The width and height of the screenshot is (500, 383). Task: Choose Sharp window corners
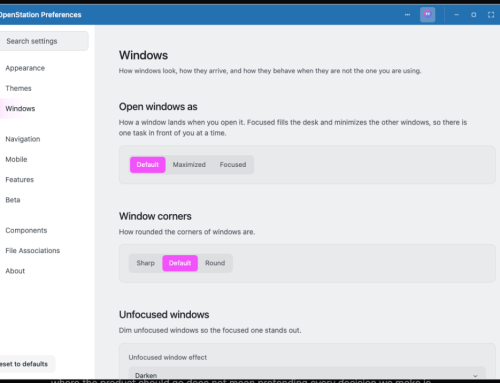tap(146, 263)
